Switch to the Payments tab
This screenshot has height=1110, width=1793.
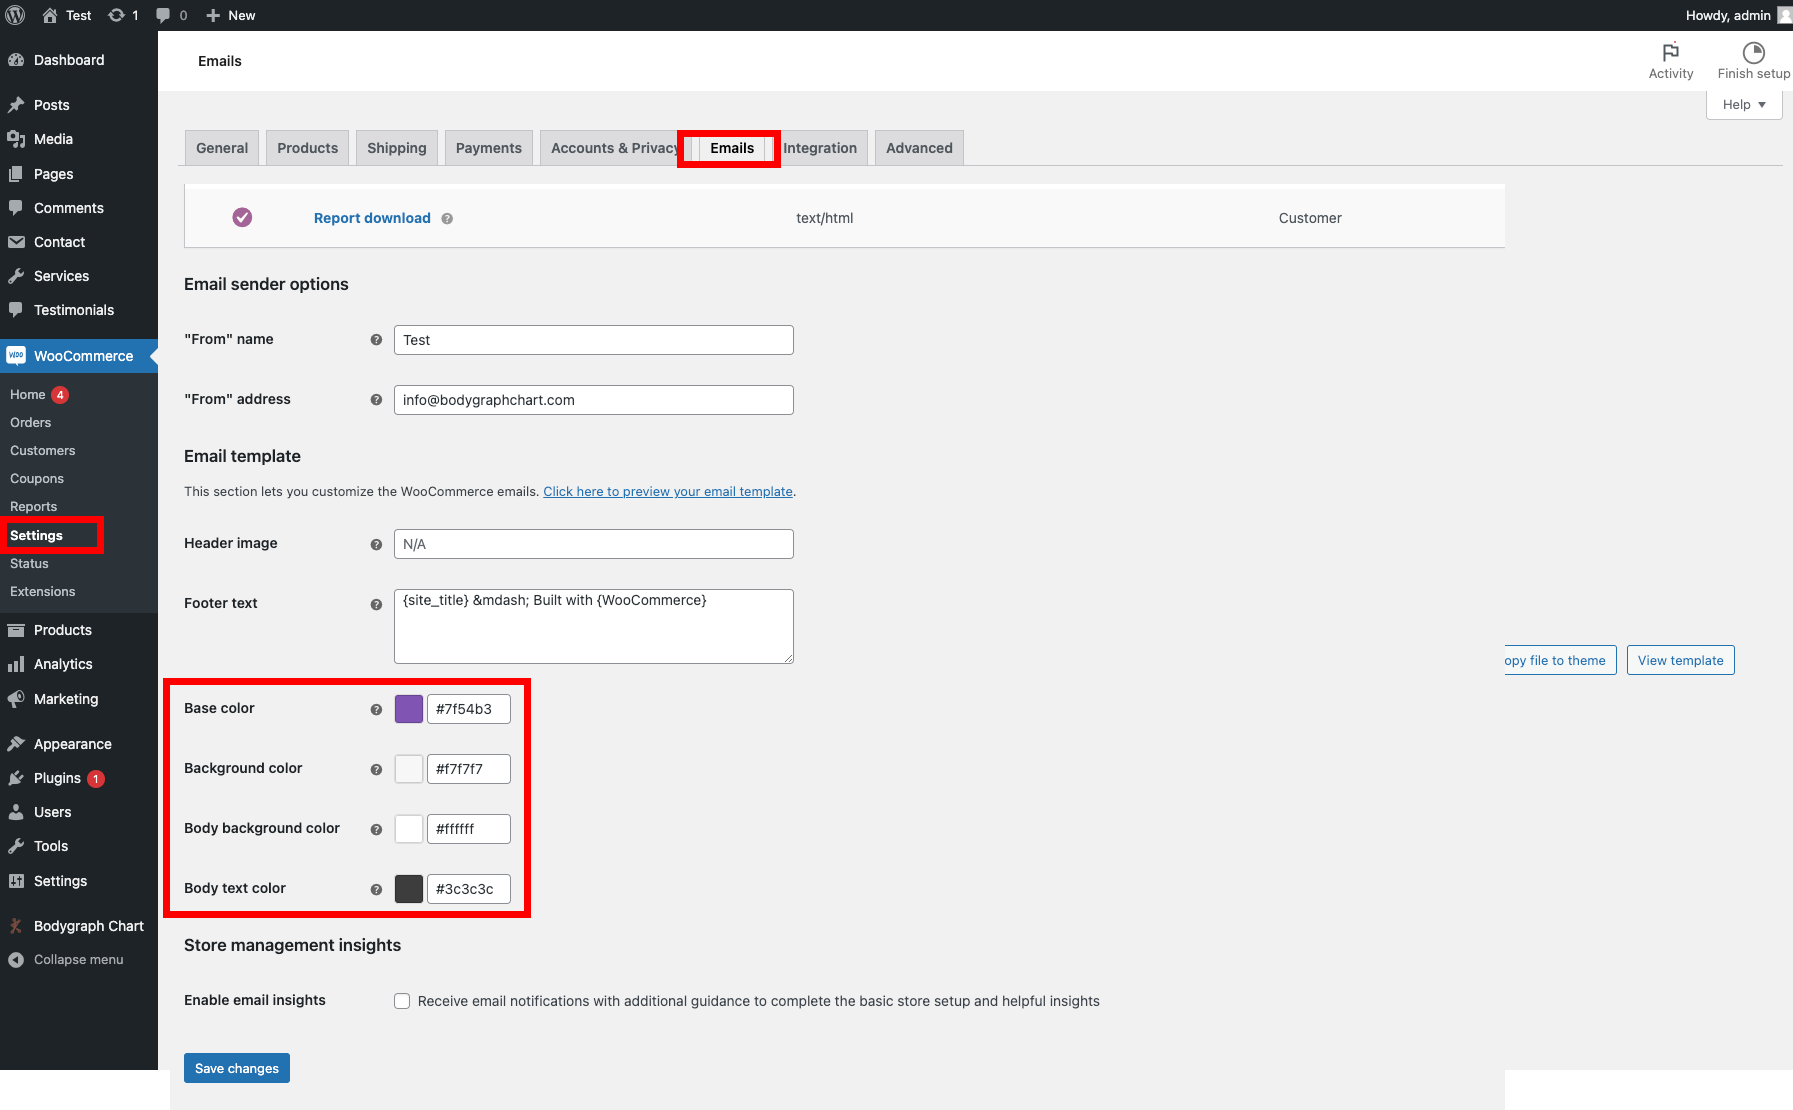click(489, 148)
